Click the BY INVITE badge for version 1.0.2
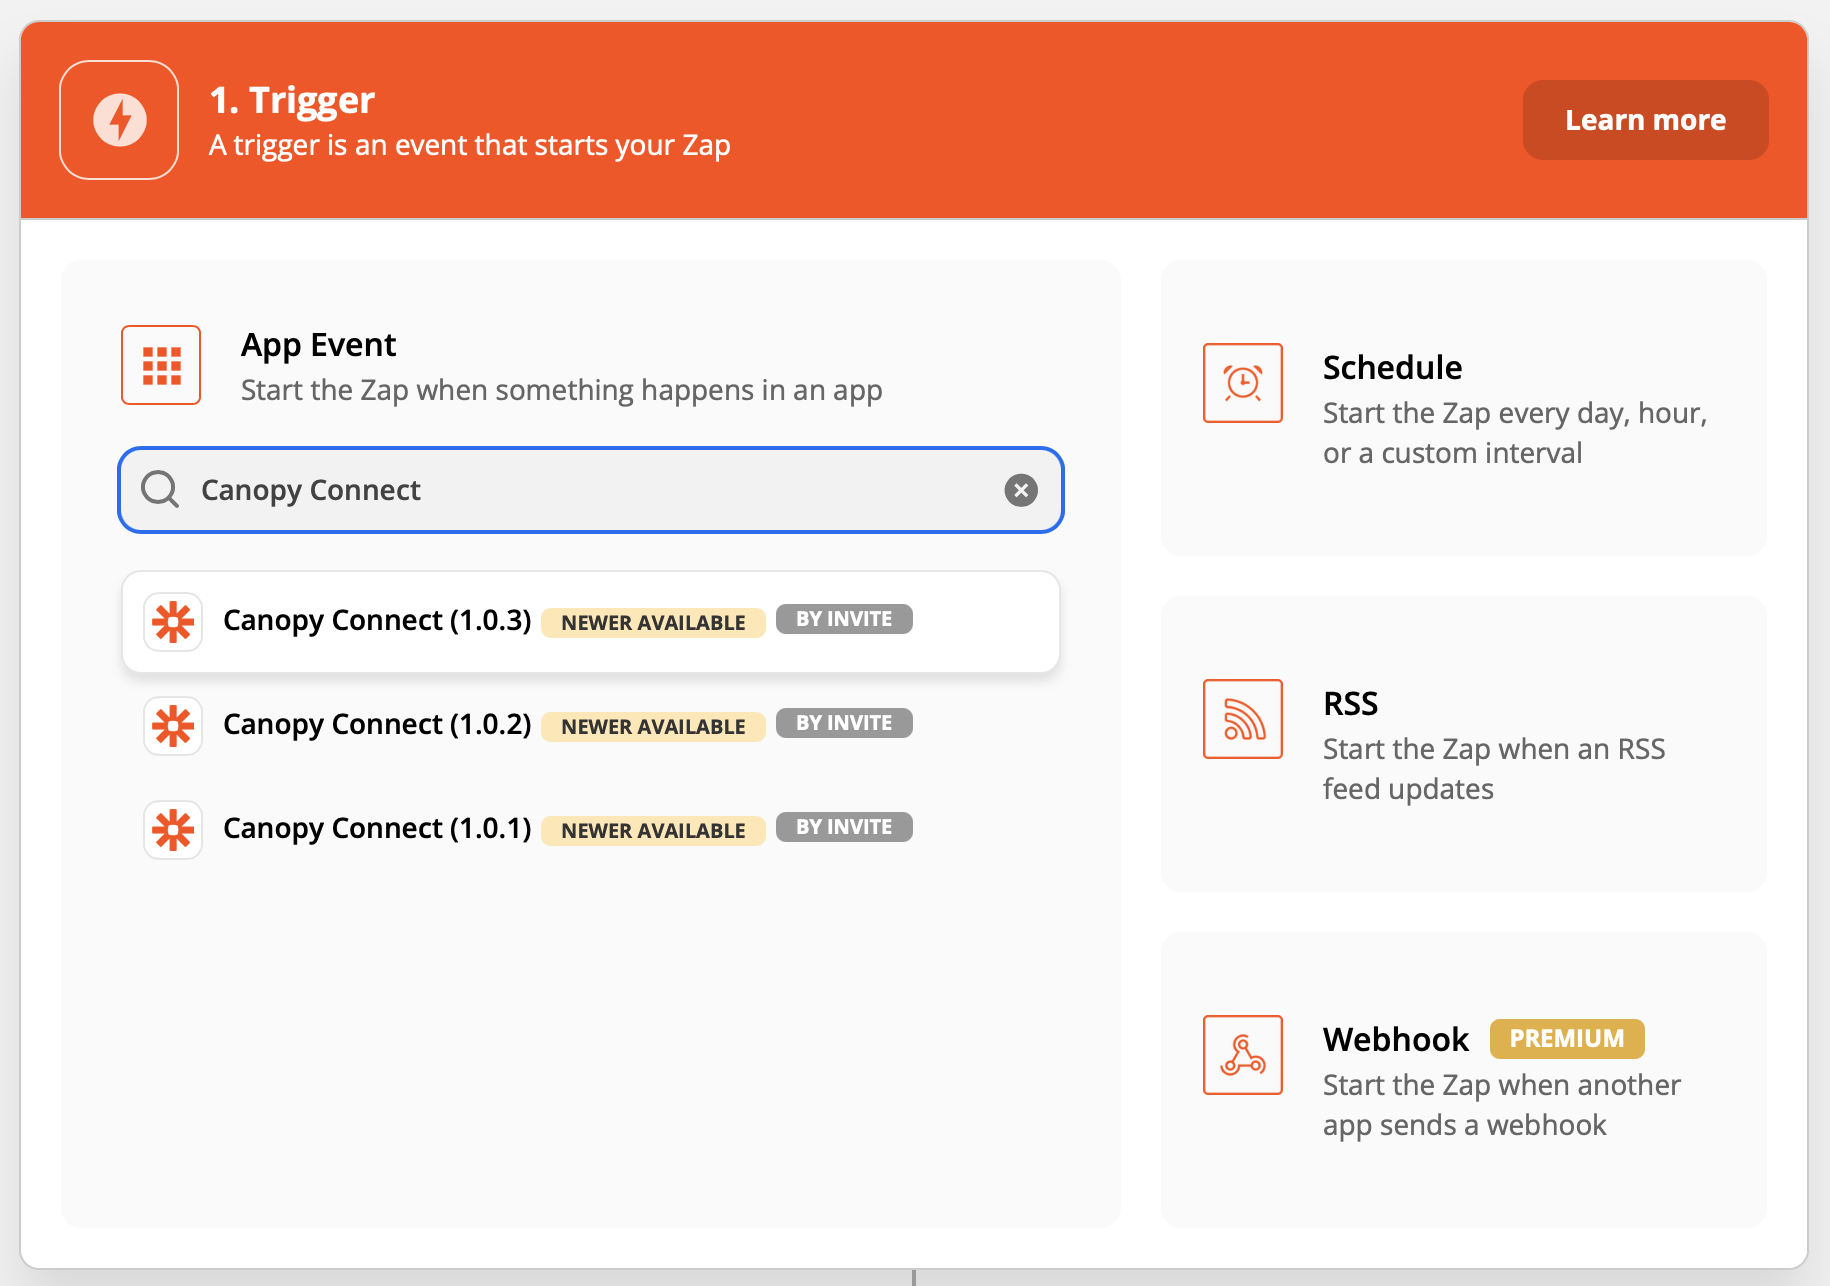Image resolution: width=1830 pixels, height=1286 pixels. [x=844, y=723]
